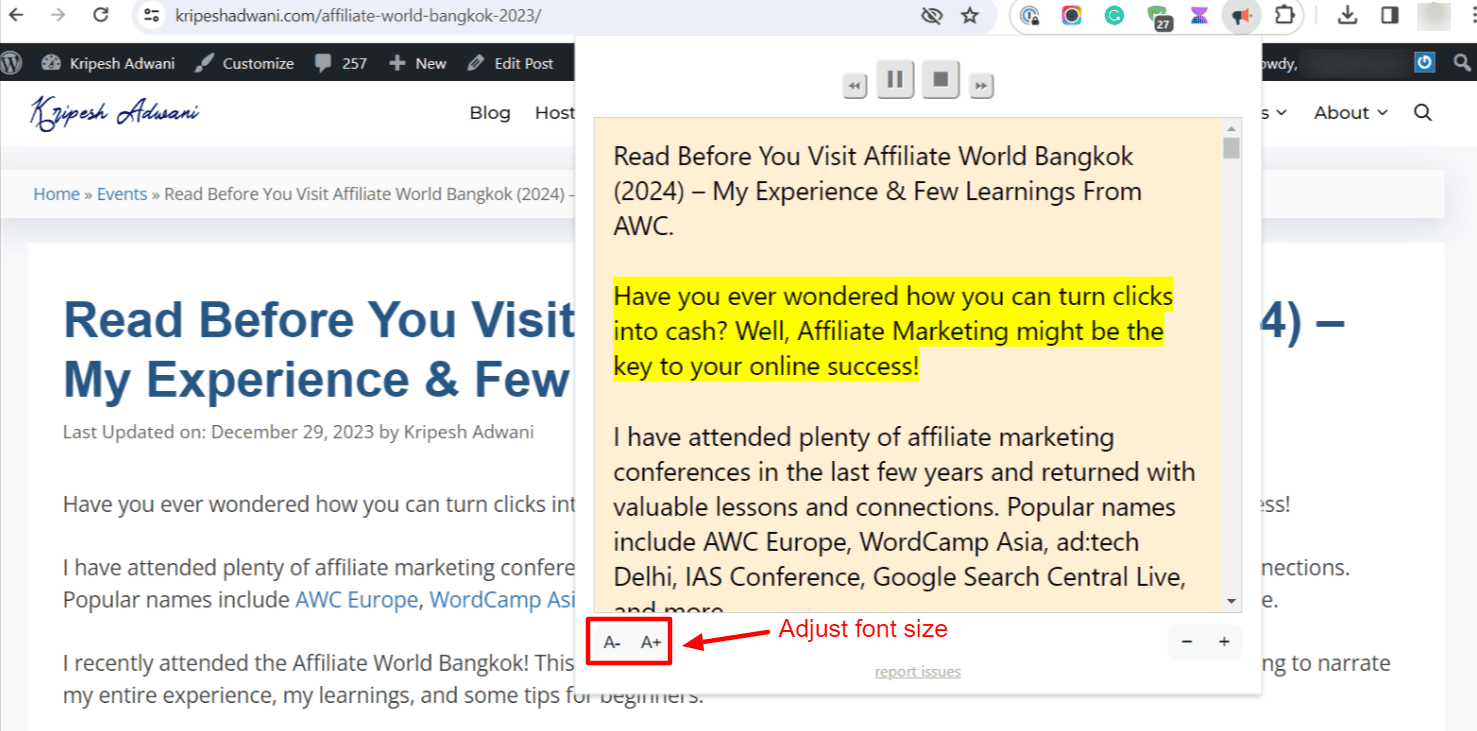Click the plus button at popup bottom right
The image size is (1477, 731).
1224,642
